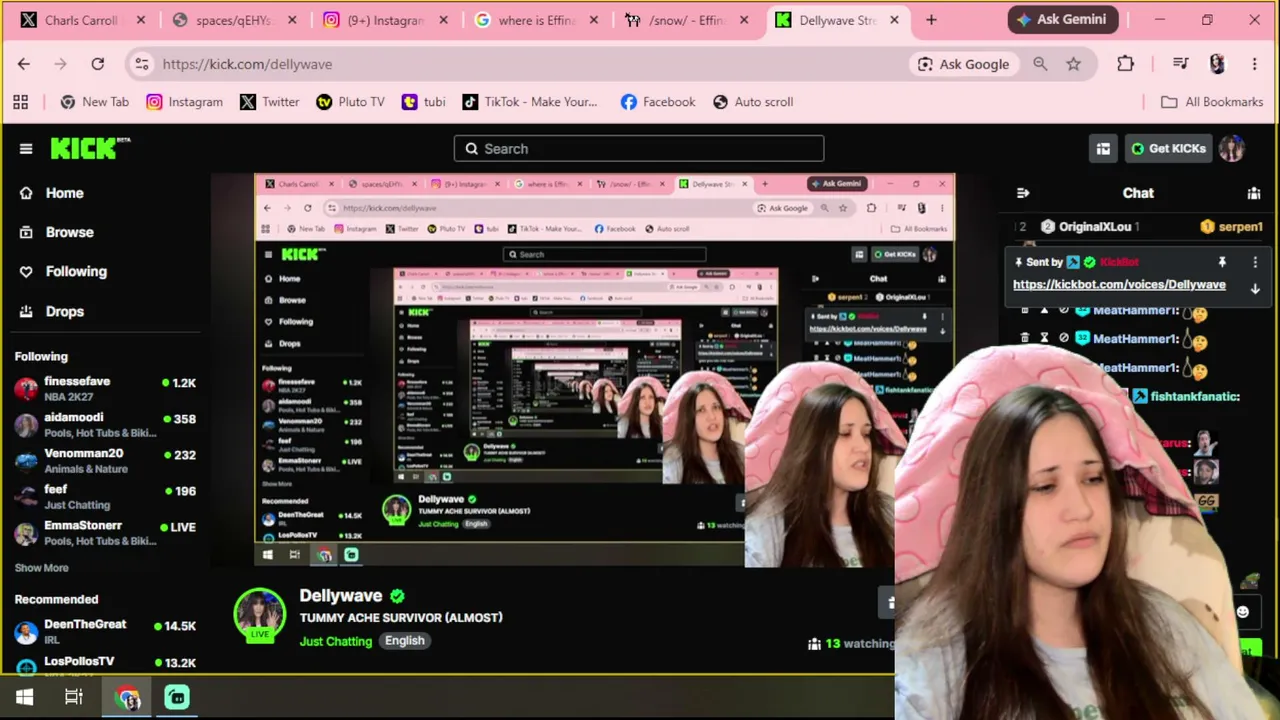Open pinned message options menu

(1255, 262)
